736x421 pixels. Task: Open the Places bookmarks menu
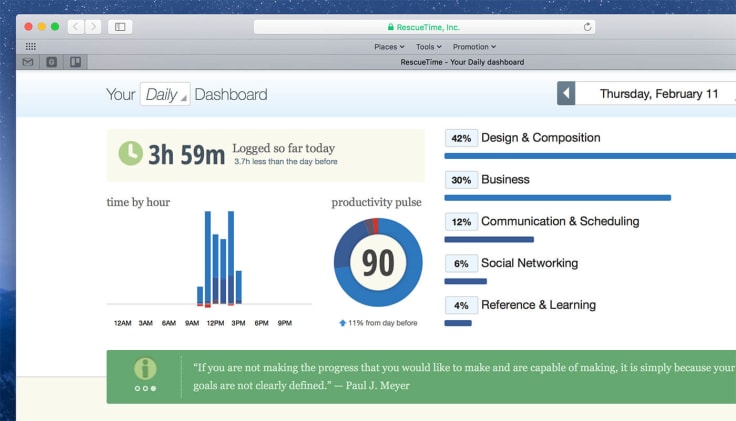click(x=389, y=46)
